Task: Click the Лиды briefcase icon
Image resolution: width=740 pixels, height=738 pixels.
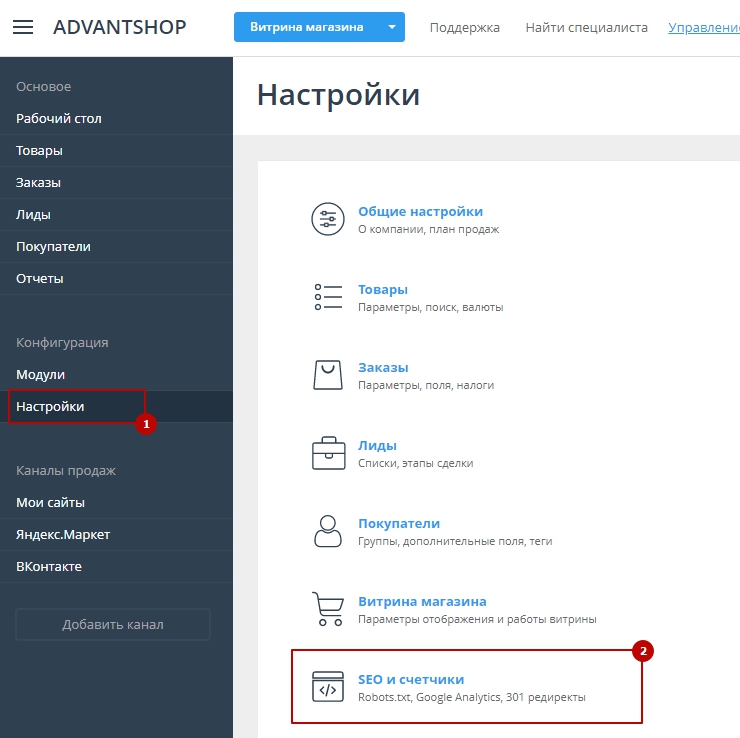Action: click(x=328, y=453)
